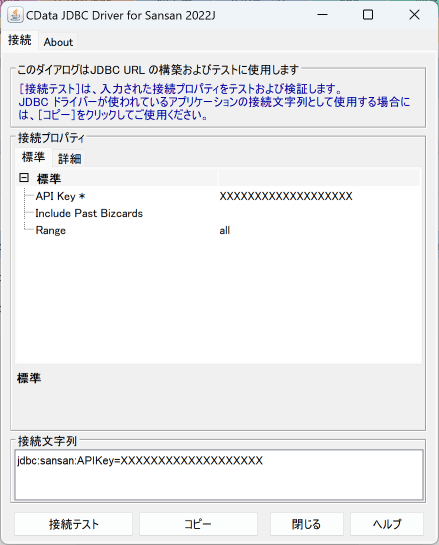Select the Range property label
The height and width of the screenshot is (545, 439).
pyautogui.click(x=50, y=230)
